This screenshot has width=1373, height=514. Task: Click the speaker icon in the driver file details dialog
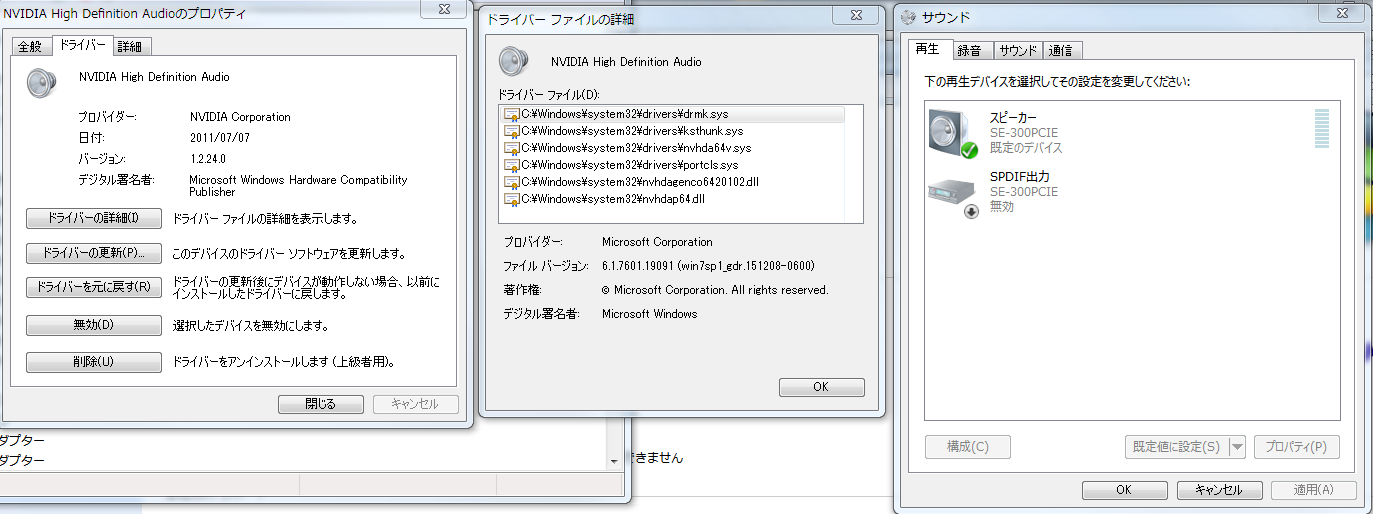[514, 62]
